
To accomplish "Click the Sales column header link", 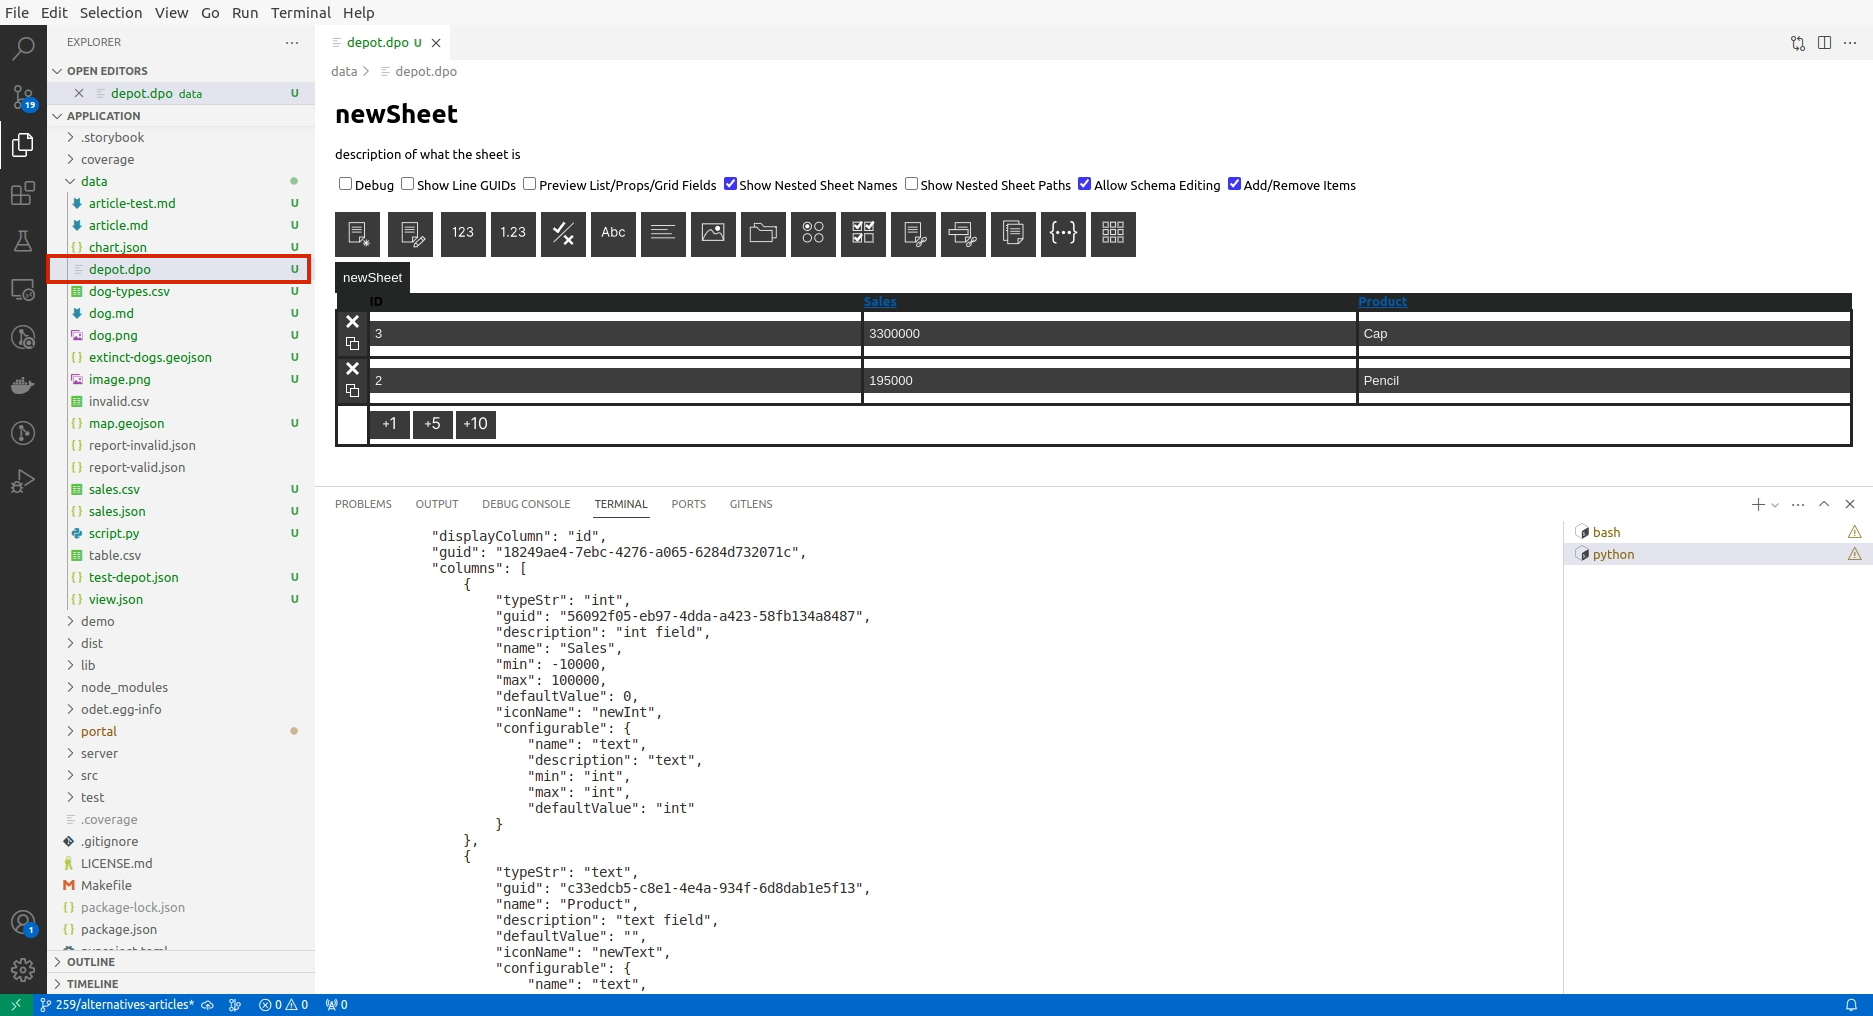I will (880, 301).
